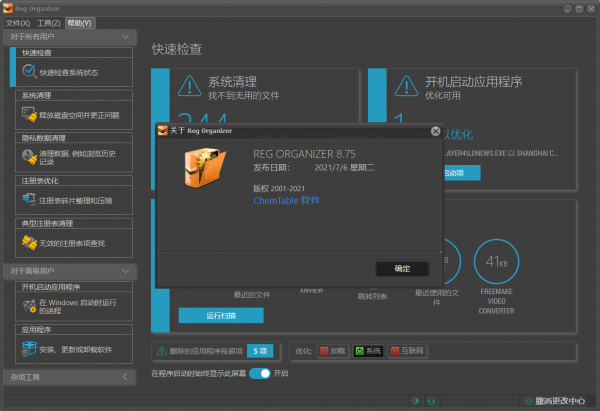Open the ChemTable 软件 link
The width and height of the screenshot is (600, 411).
286,201
